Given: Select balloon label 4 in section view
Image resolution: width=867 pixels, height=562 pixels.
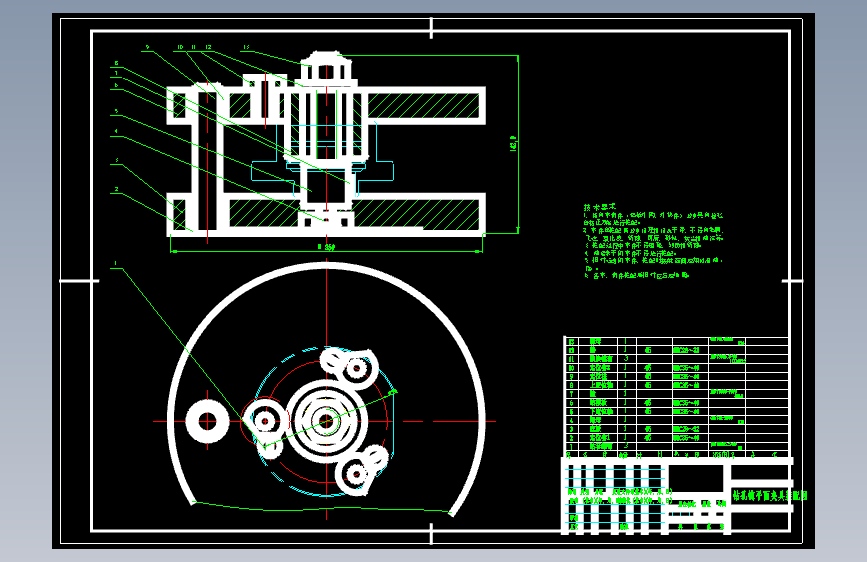Looking at the screenshot, I should (x=117, y=132).
